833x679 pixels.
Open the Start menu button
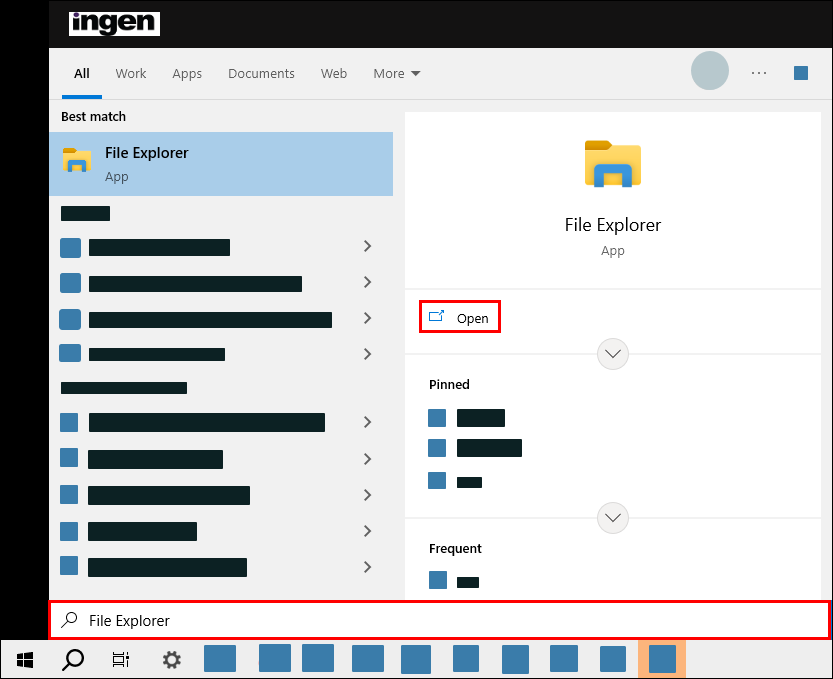[24, 659]
